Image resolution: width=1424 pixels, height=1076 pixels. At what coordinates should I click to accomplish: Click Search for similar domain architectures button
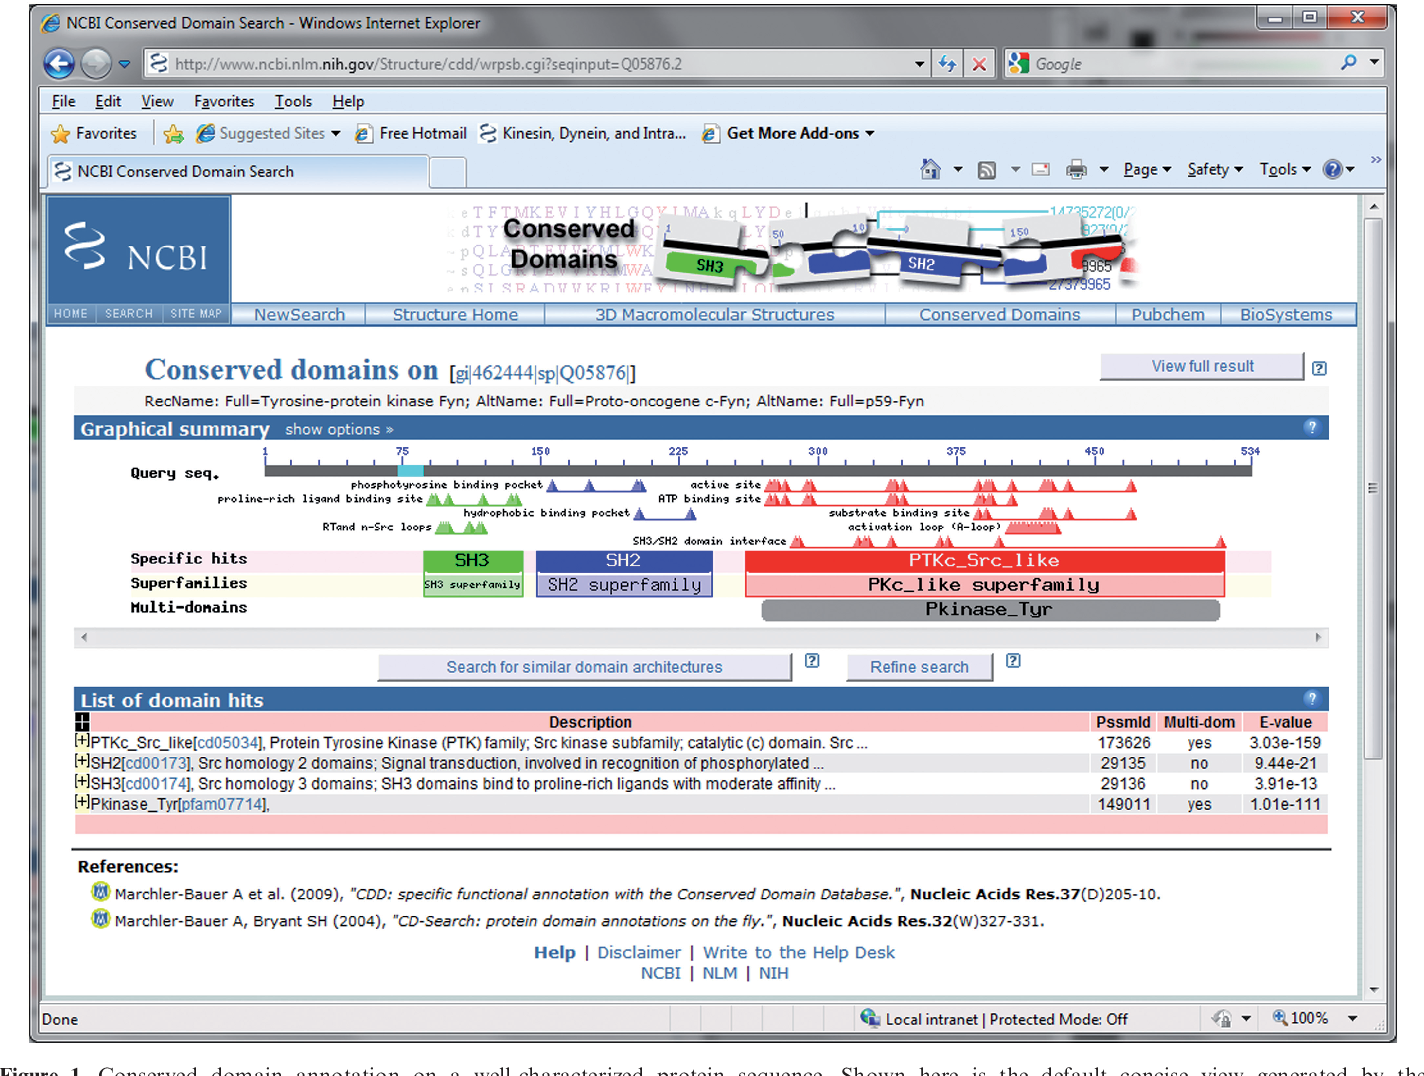(x=584, y=667)
